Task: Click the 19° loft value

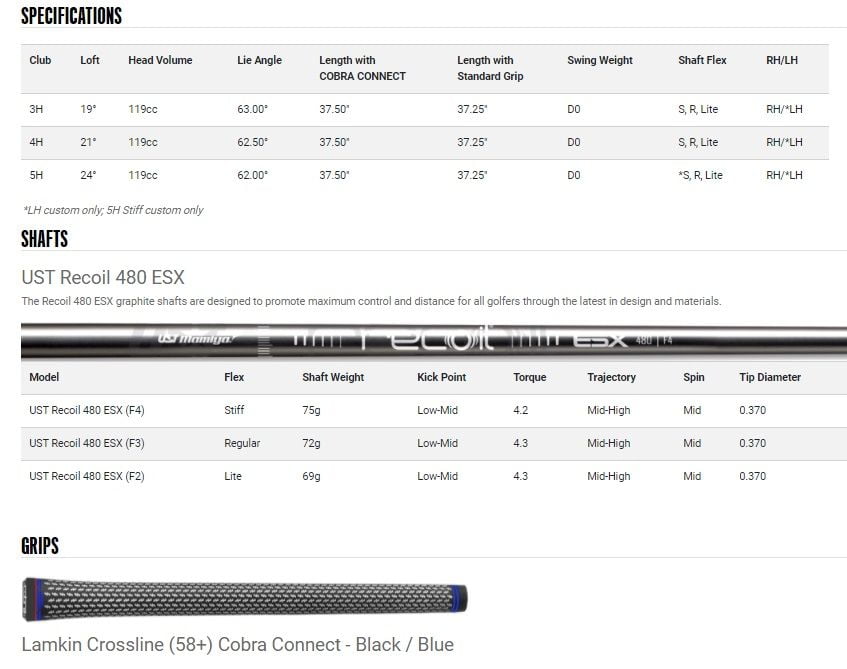Action: [88, 109]
